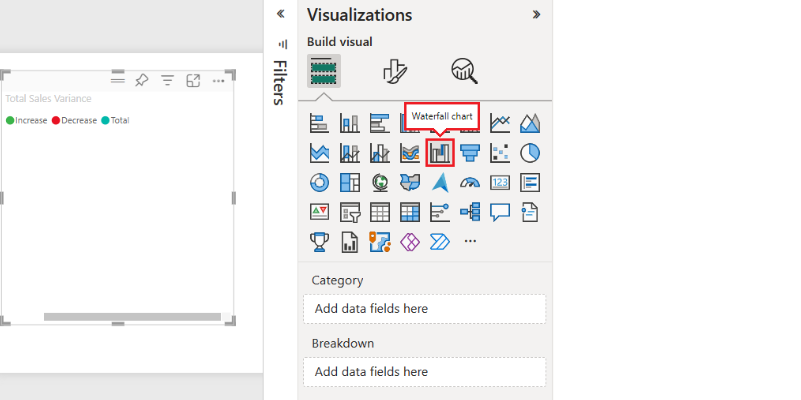The image size is (801, 400).
Task: Select the Key influencers visual
Action: 440,212
